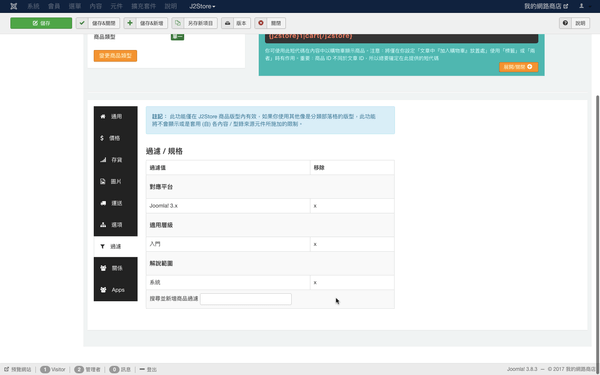Click the green 商品類型 badge
Viewport: 600px width, 375px height.
177,37
